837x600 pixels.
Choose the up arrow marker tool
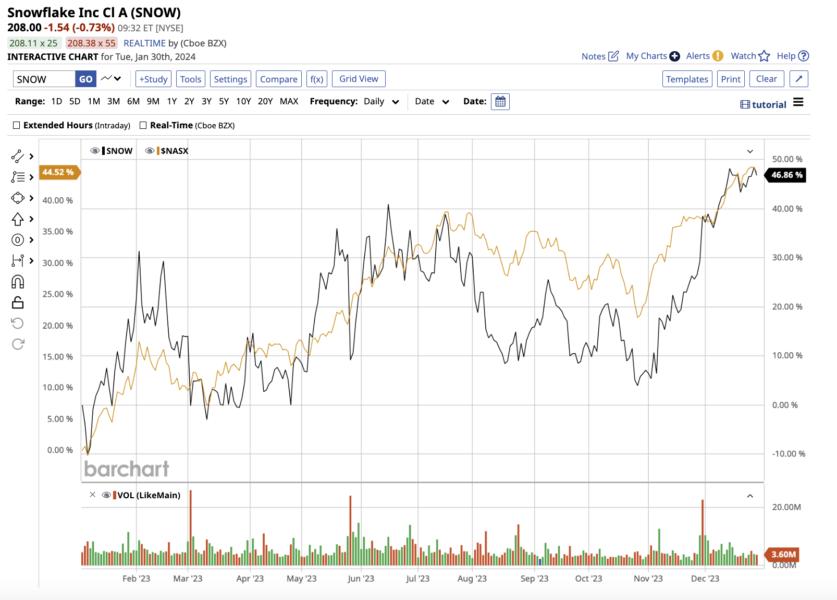click(x=17, y=219)
